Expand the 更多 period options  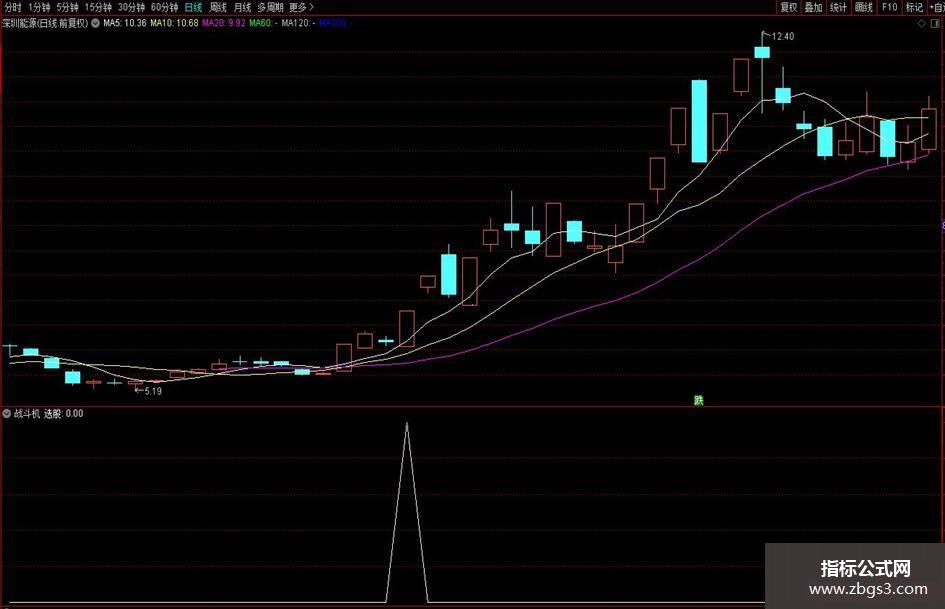301,7
